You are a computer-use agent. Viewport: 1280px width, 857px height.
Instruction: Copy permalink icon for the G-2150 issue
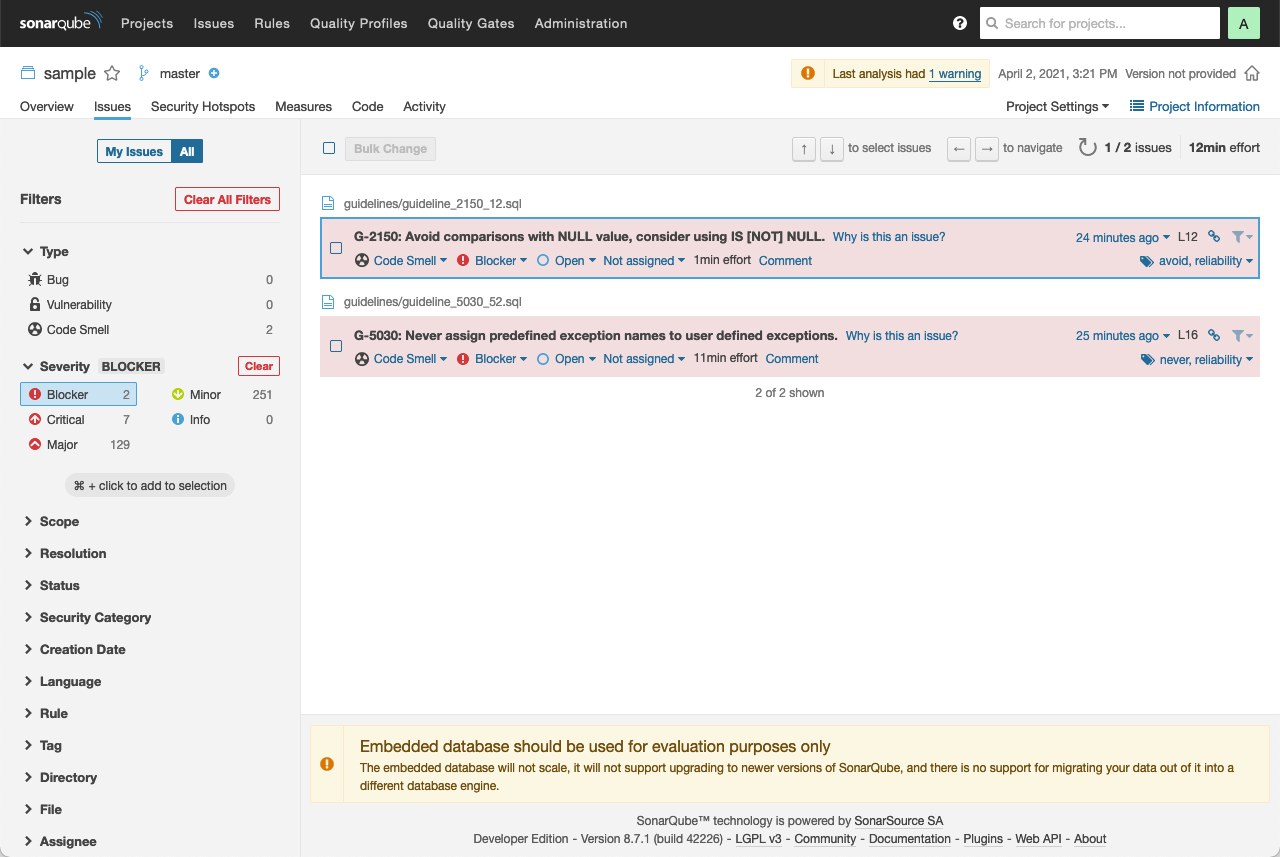[x=1214, y=237]
